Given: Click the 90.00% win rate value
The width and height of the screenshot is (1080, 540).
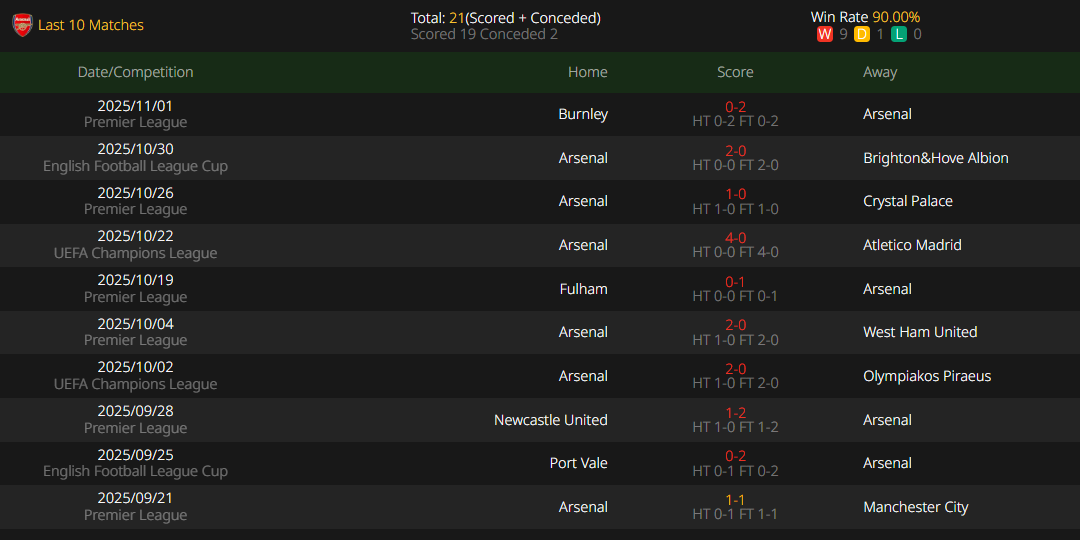Looking at the screenshot, I should [896, 17].
